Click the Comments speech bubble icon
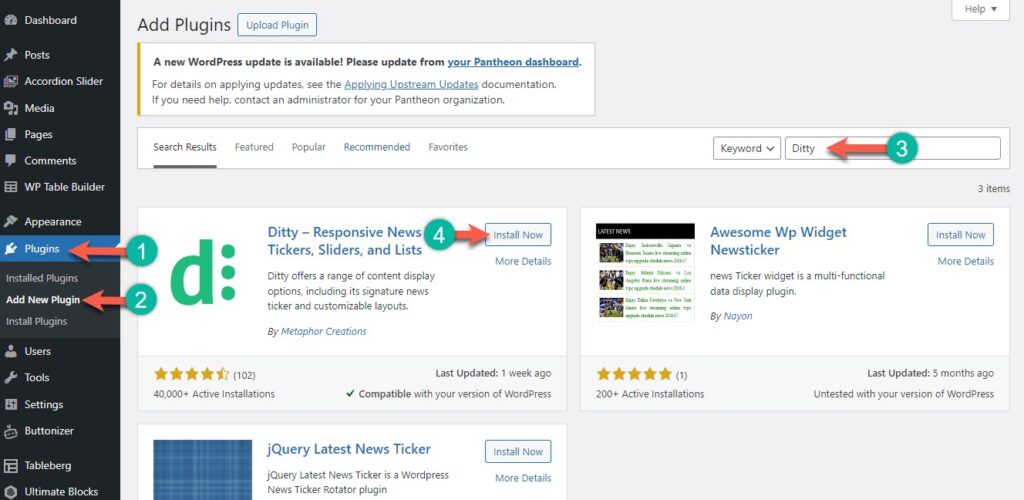The width and height of the screenshot is (1024, 500). [x=10, y=161]
